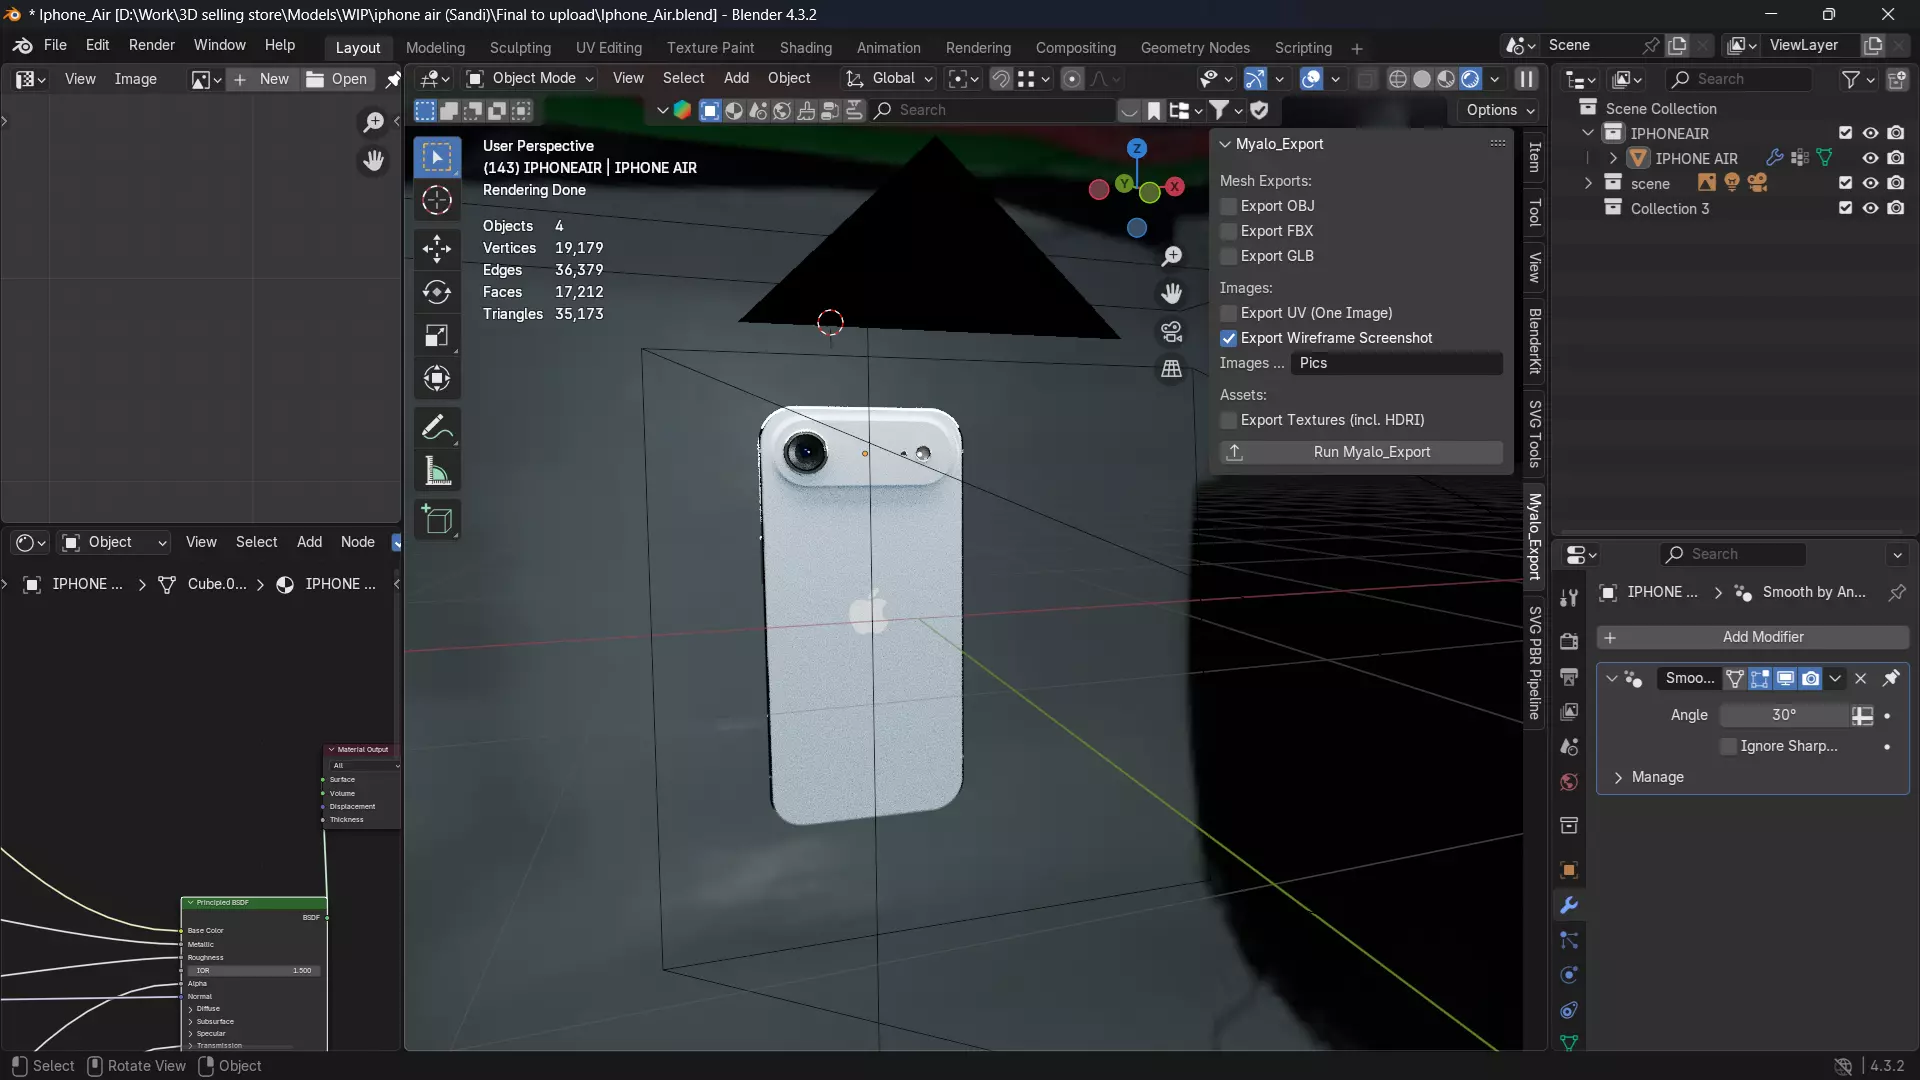
Task: Expand the Manage section of modifier
Action: (x=1618, y=777)
